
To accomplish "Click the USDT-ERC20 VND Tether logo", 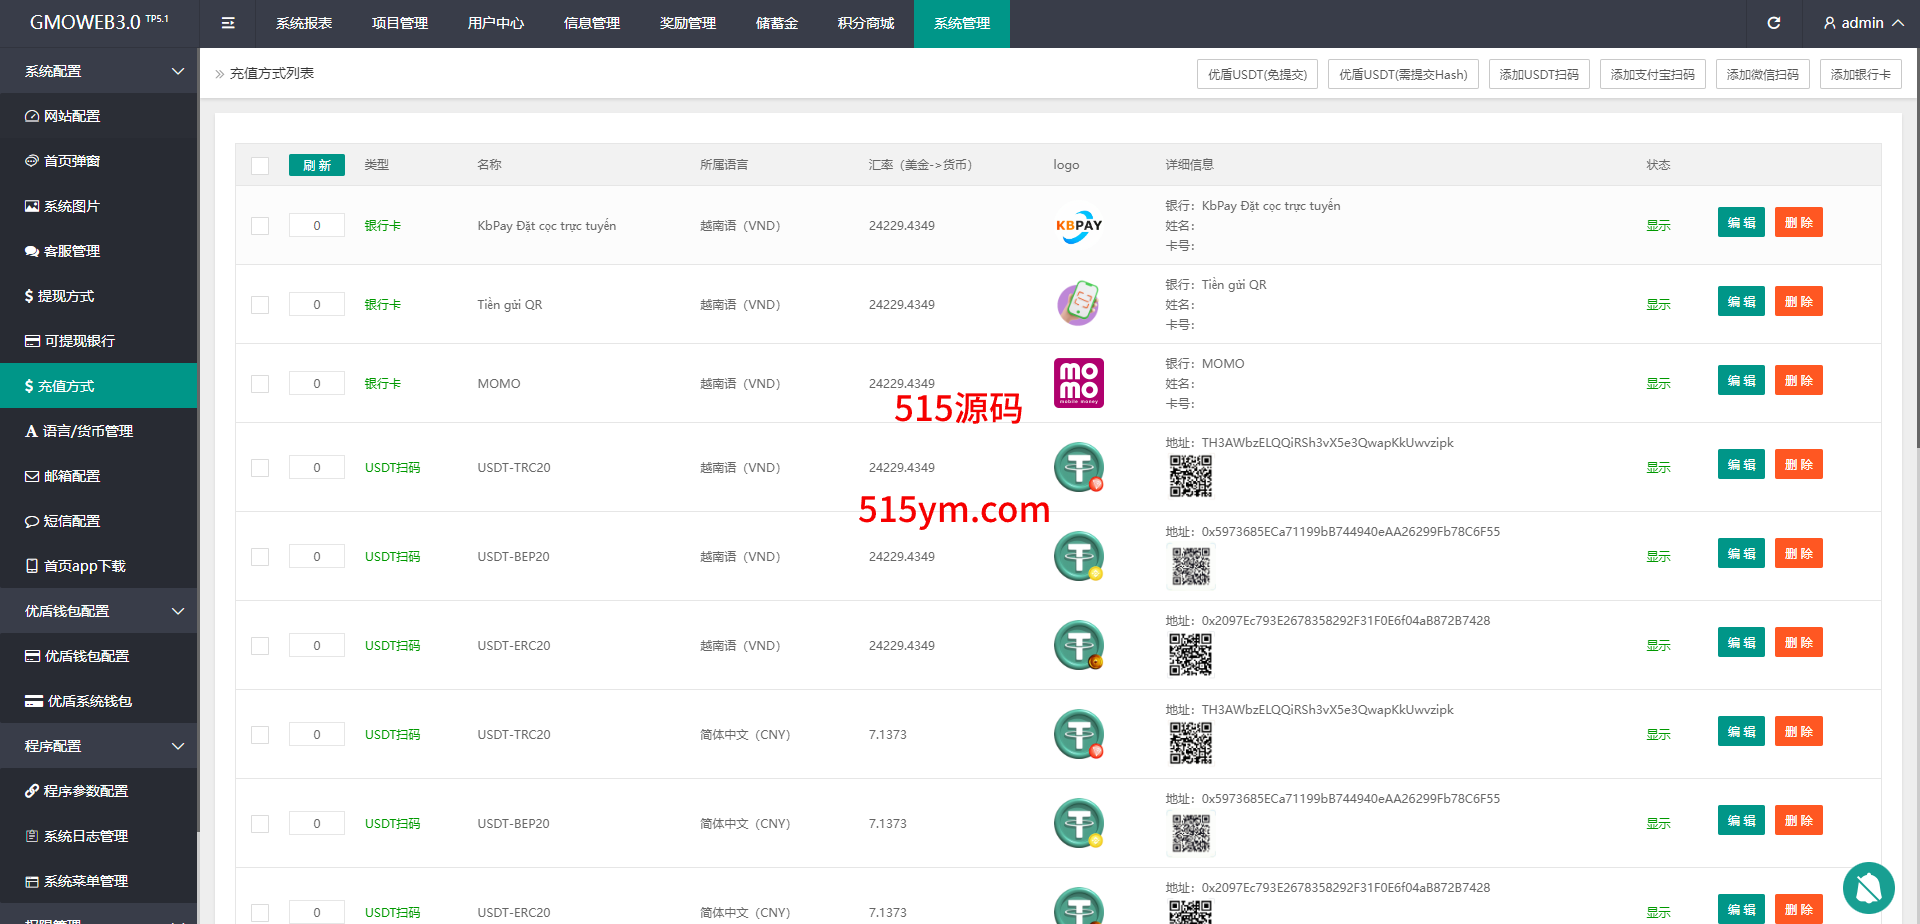I will click(1078, 646).
